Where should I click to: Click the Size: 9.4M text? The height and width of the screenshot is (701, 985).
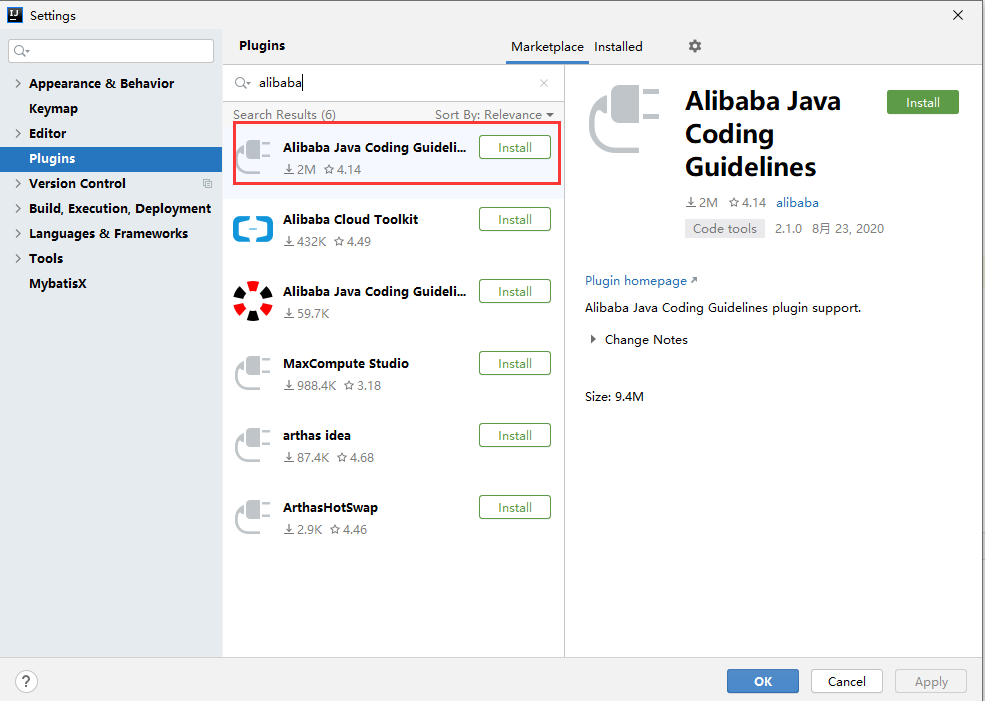click(x=614, y=396)
